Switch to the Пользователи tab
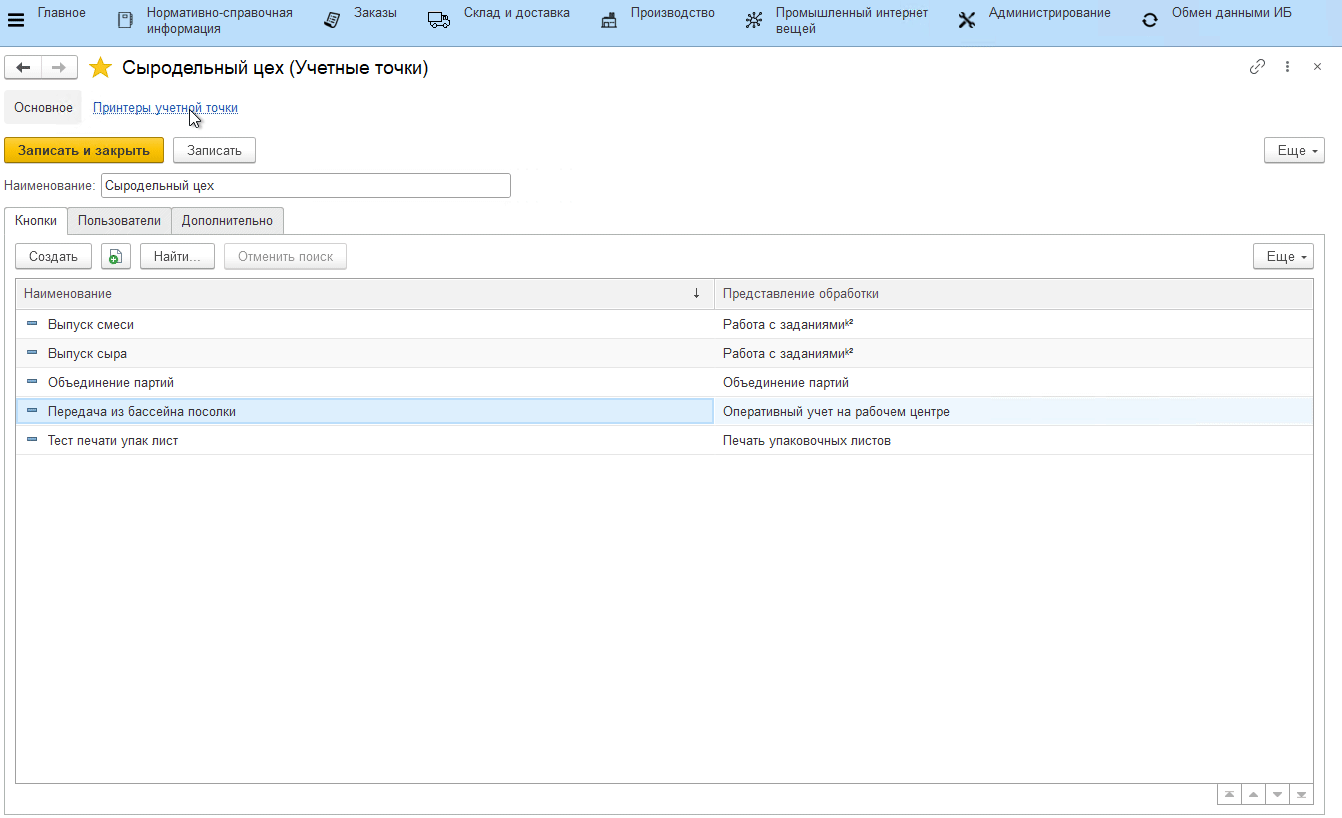The height and width of the screenshot is (818, 1342). click(119, 221)
